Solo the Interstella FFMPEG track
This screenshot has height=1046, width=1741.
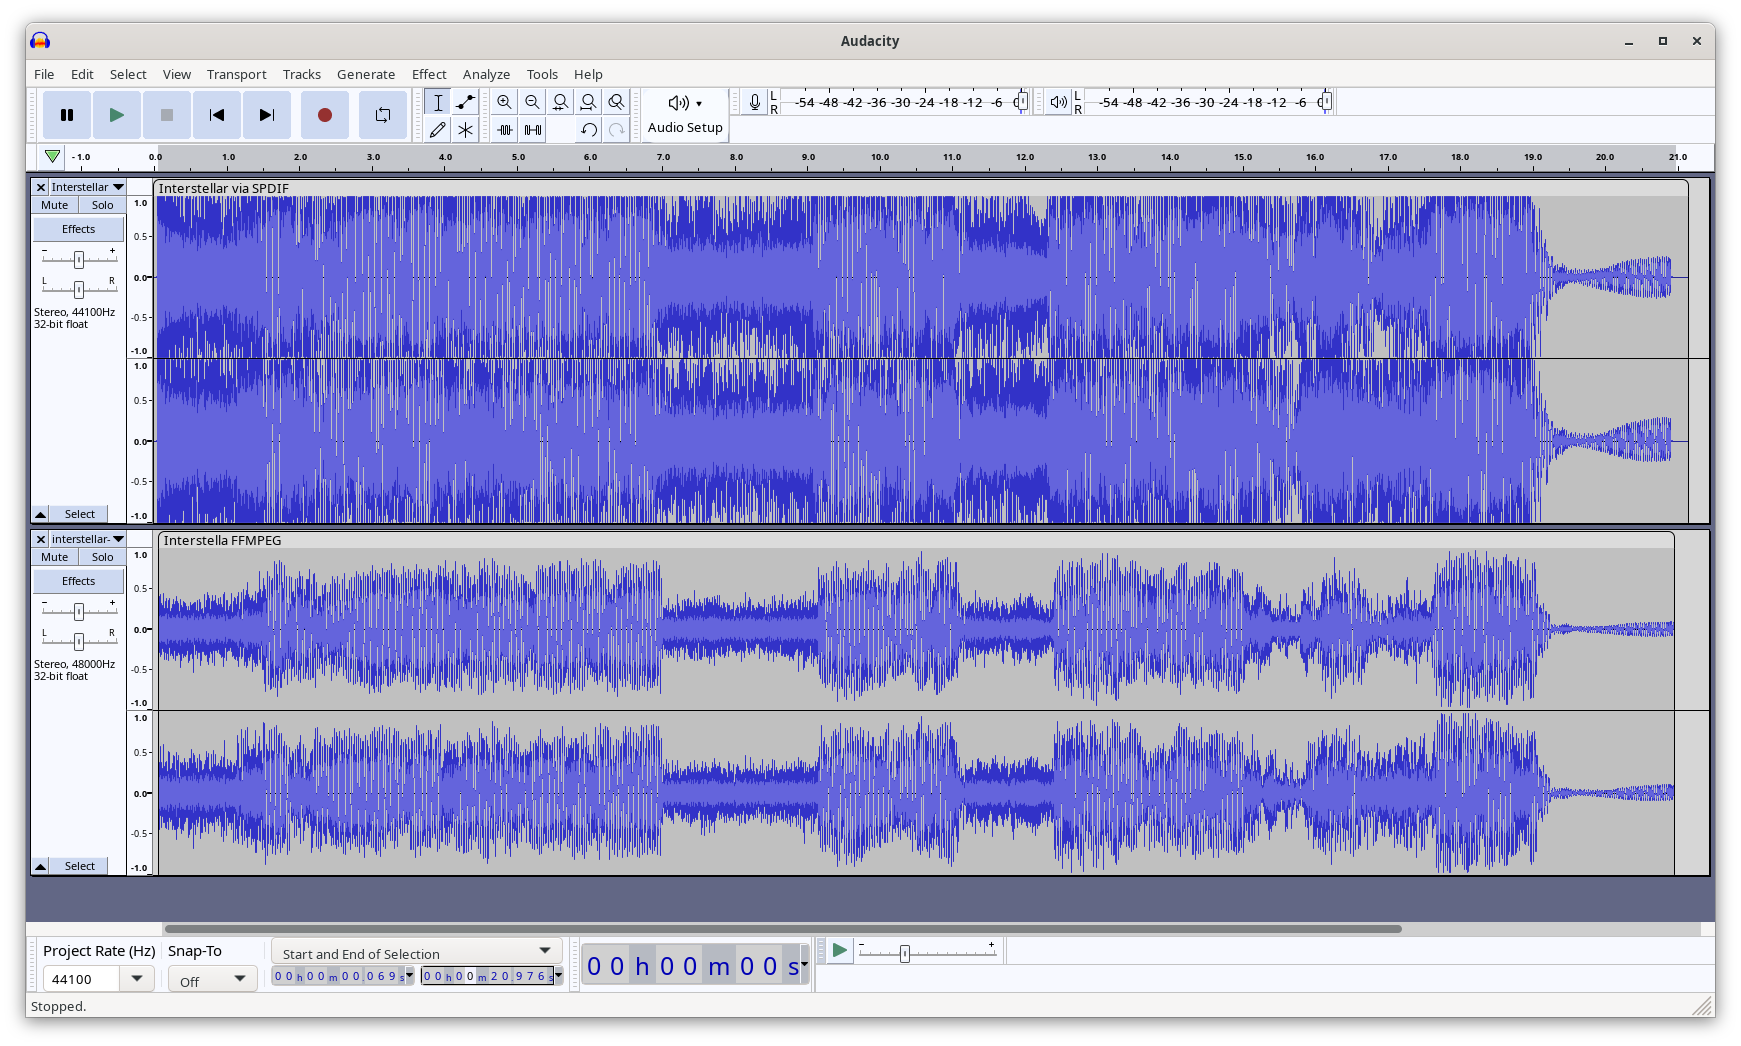coord(102,557)
